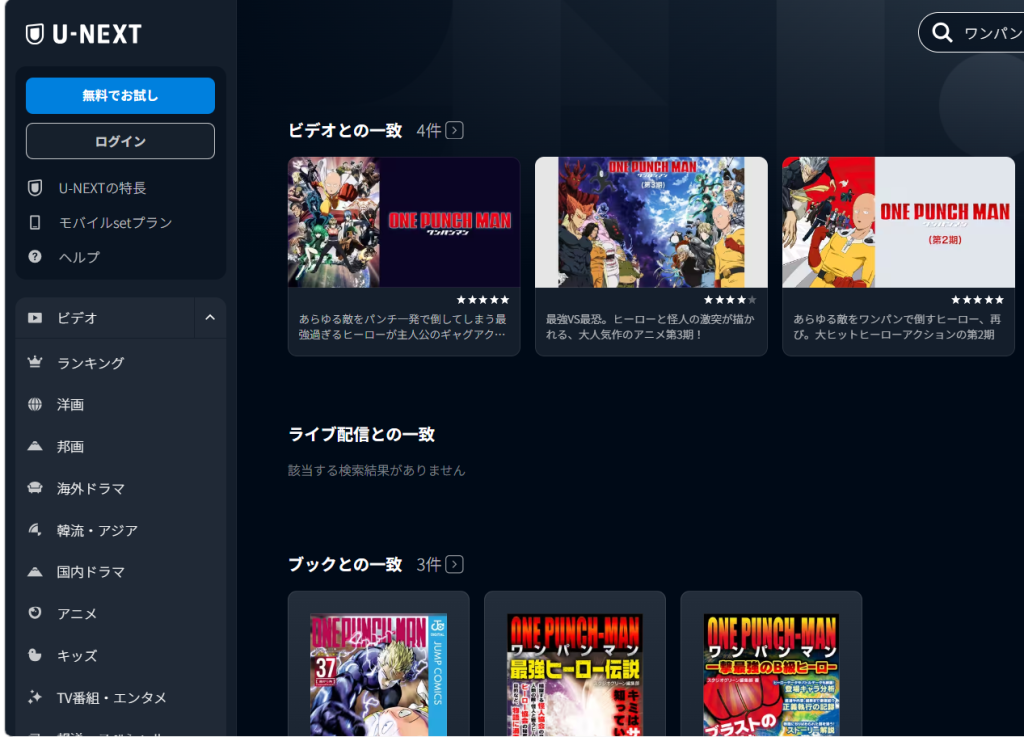Screen dimensions: 1024x737
Task: Click description 最強VS最恐。ヒーローと怪人の激突
Action: pyautogui.click(x=650, y=326)
